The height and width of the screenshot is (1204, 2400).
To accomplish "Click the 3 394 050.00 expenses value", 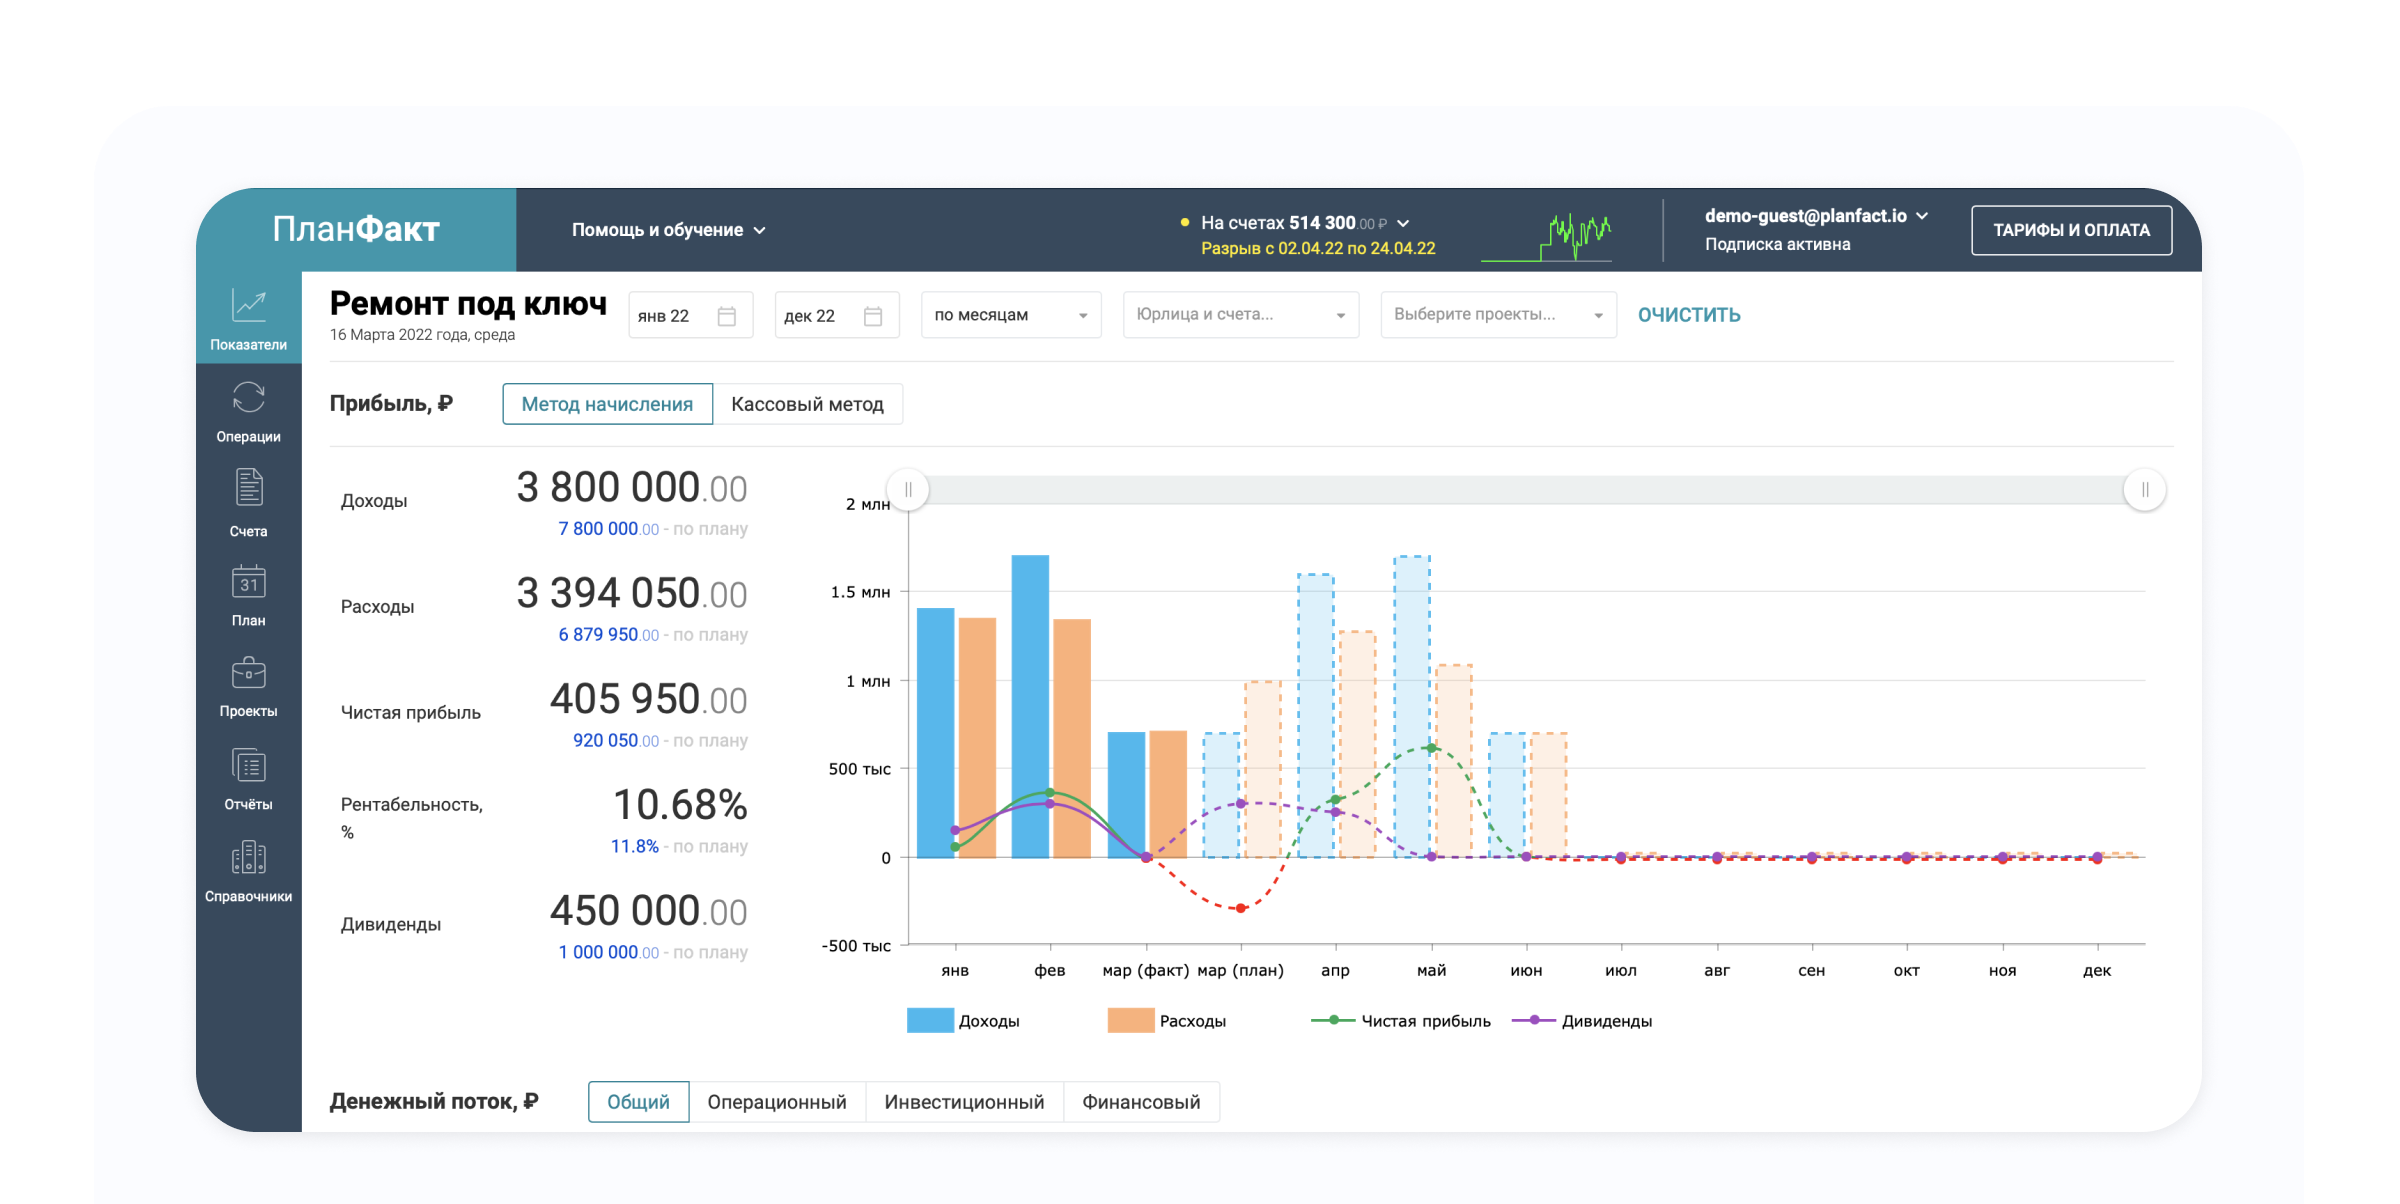I will point(632,594).
